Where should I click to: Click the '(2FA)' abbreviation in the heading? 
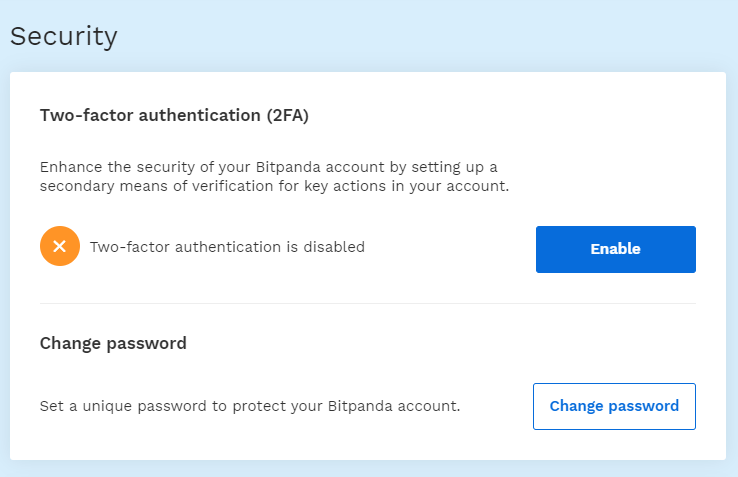click(288, 115)
